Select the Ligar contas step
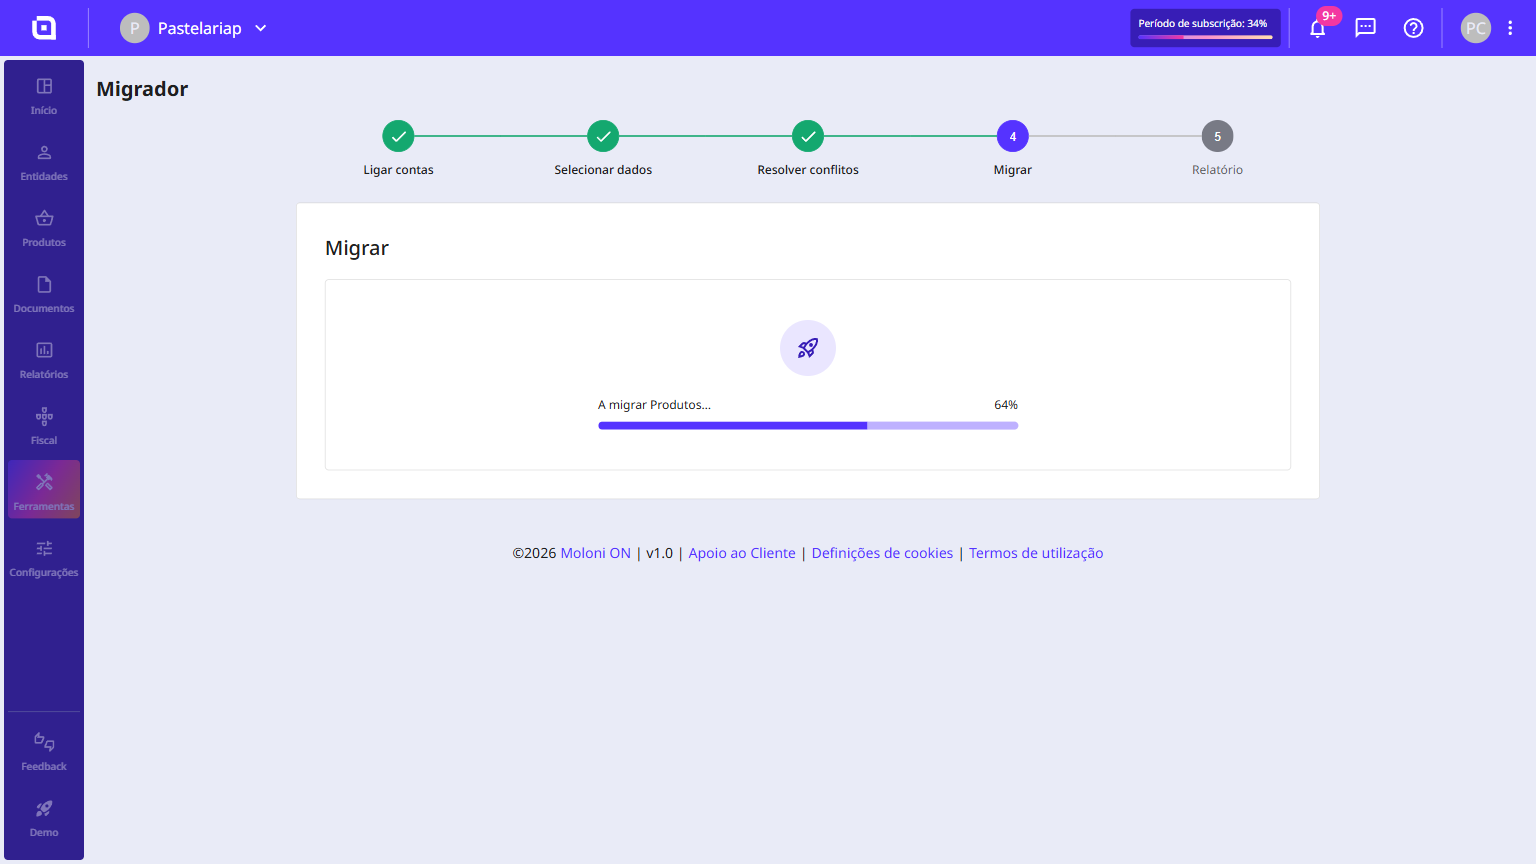The width and height of the screenshot is (1536, 864). click(x=398, y=148)
